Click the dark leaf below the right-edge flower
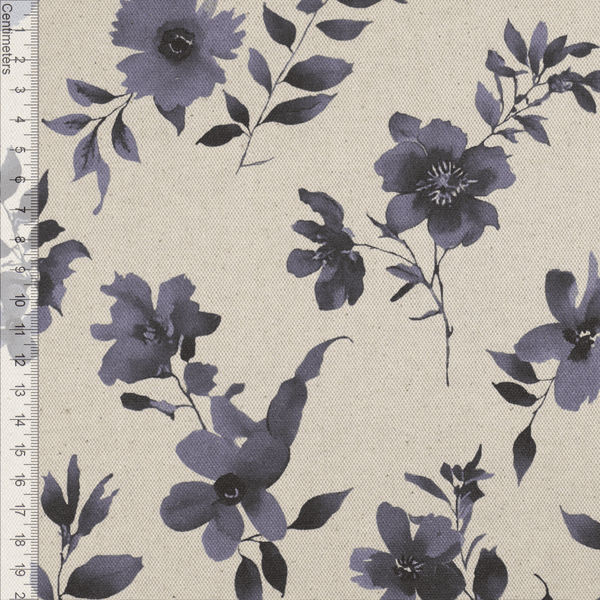Viewport: 600px width, 600px height. click(x=525, y=450)
